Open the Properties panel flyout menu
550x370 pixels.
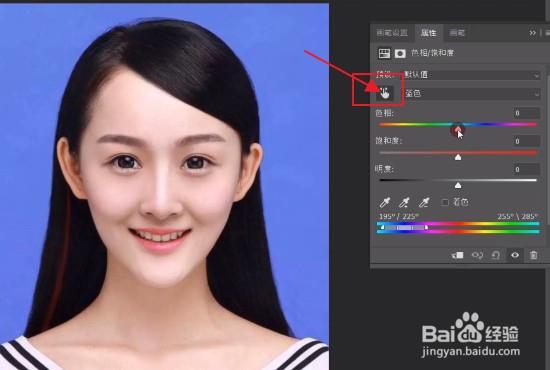click(548, 33)
